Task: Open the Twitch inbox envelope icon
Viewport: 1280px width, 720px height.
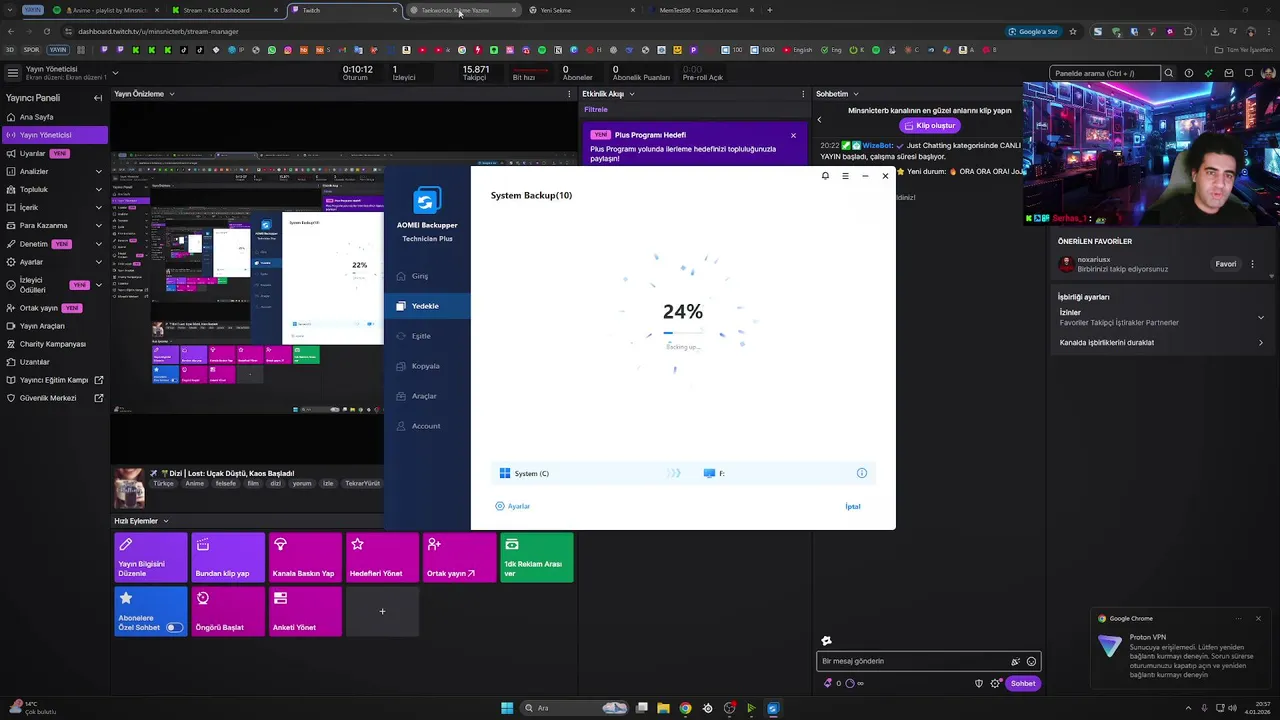Action: 1229,73
